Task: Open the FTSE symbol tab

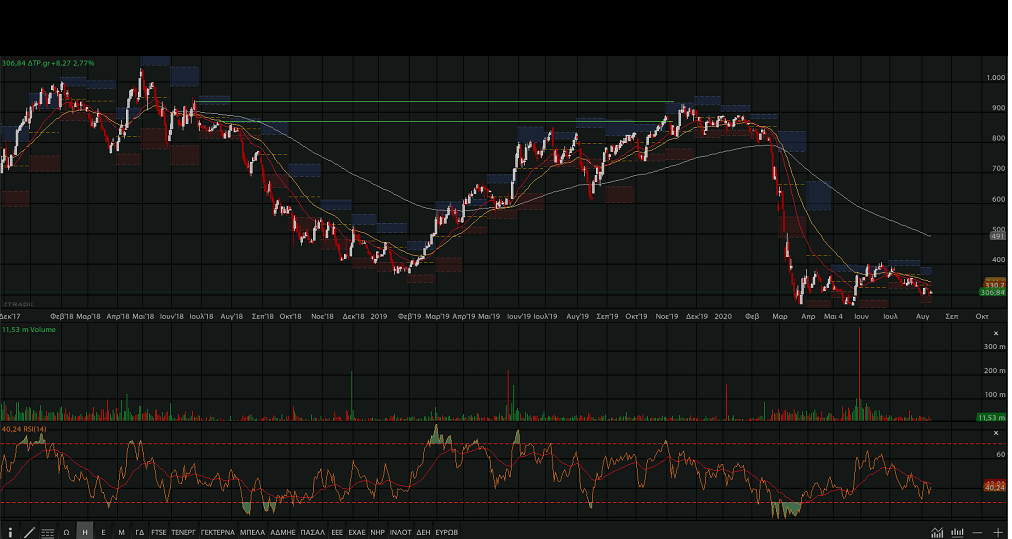Action: coord(159,532)
